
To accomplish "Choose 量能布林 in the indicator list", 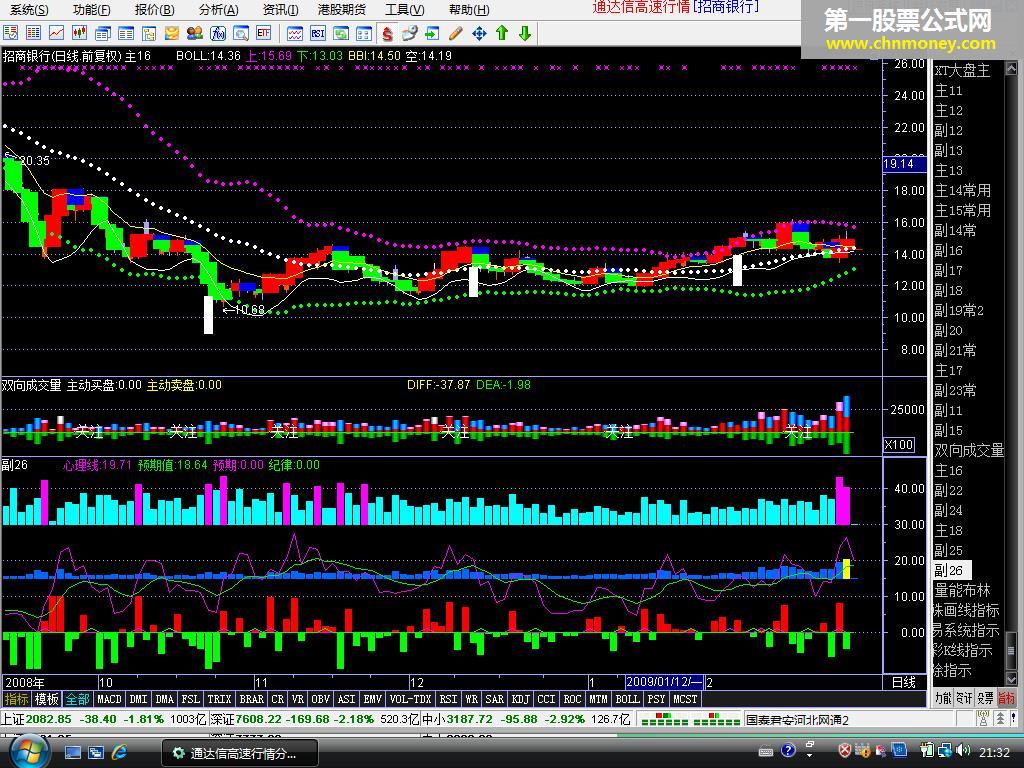I will point(962,590).
